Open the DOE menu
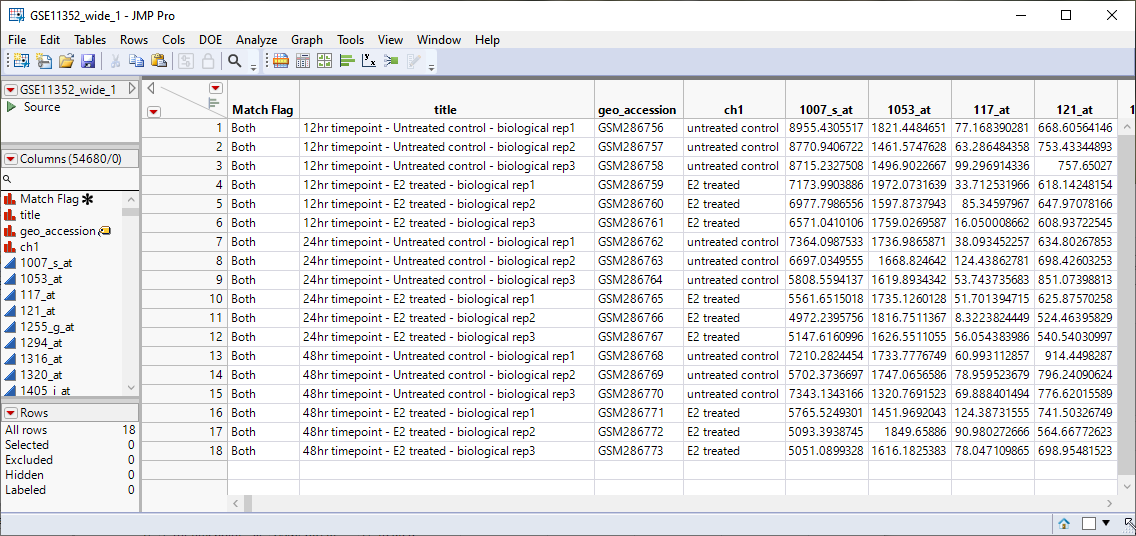This screenshot has height=536, width=1136. tap(211, 40)
